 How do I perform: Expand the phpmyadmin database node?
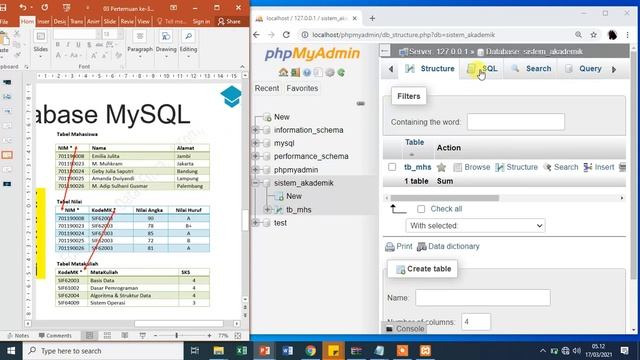tap(256, 170)
